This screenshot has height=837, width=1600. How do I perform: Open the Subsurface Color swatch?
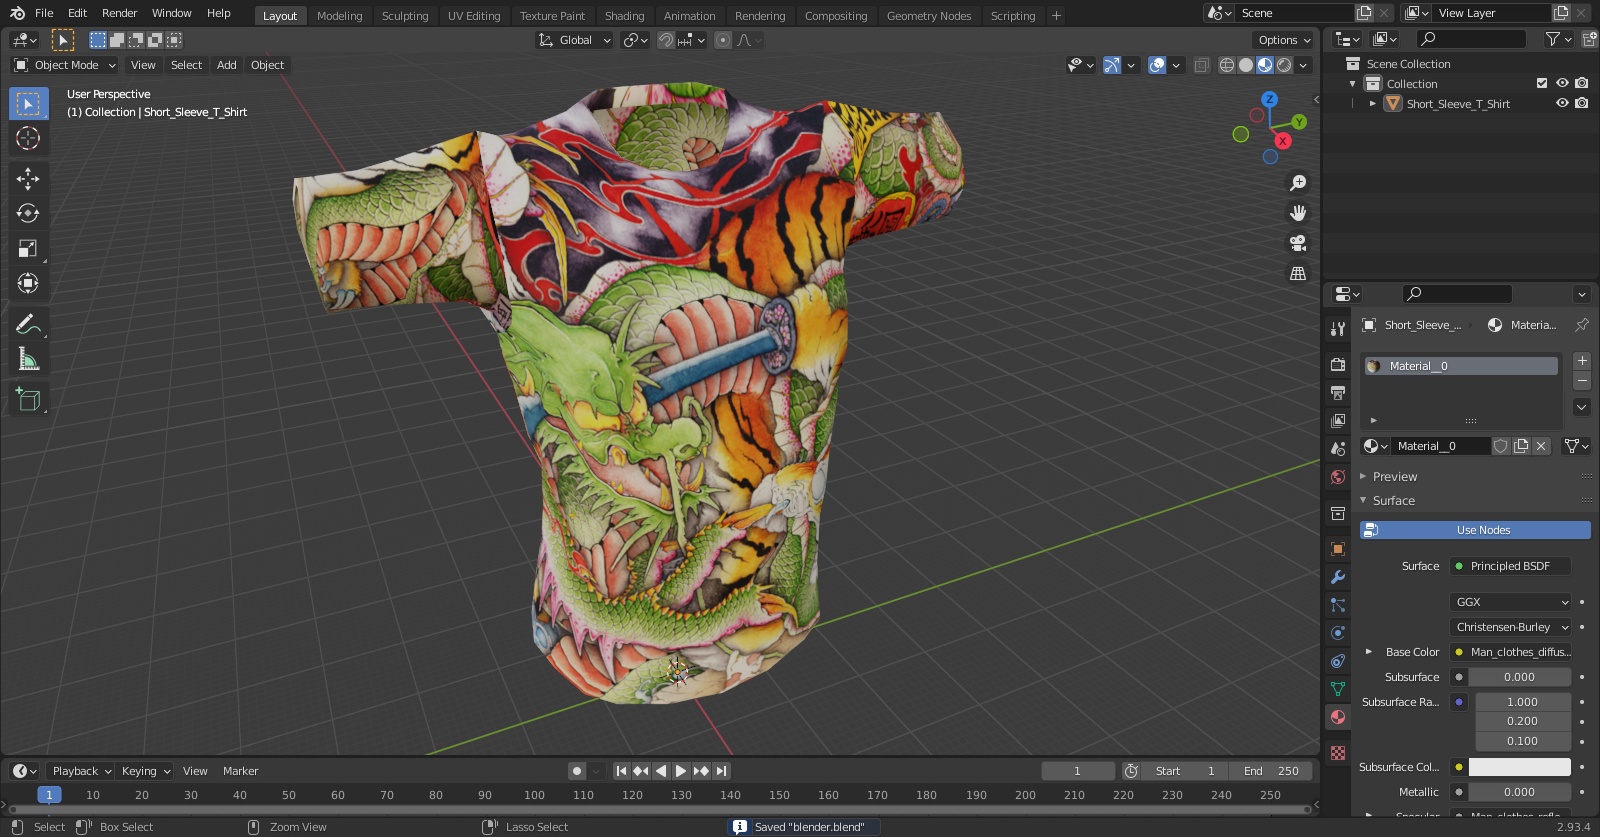coord(1519,767)
